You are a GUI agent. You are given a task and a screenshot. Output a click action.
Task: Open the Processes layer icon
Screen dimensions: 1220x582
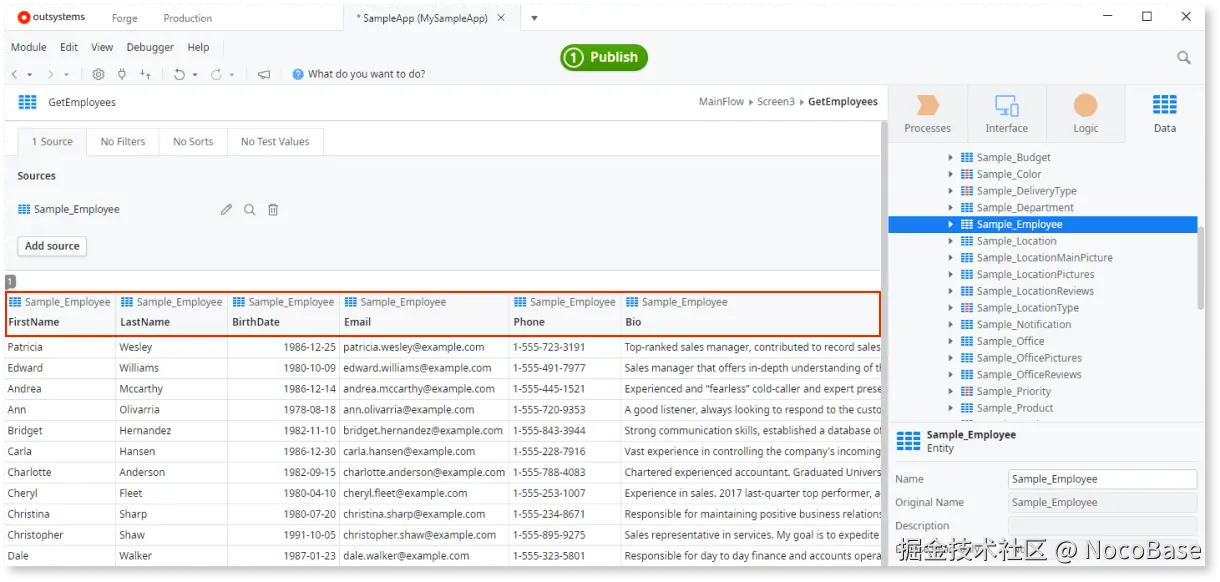click(927, 113)
